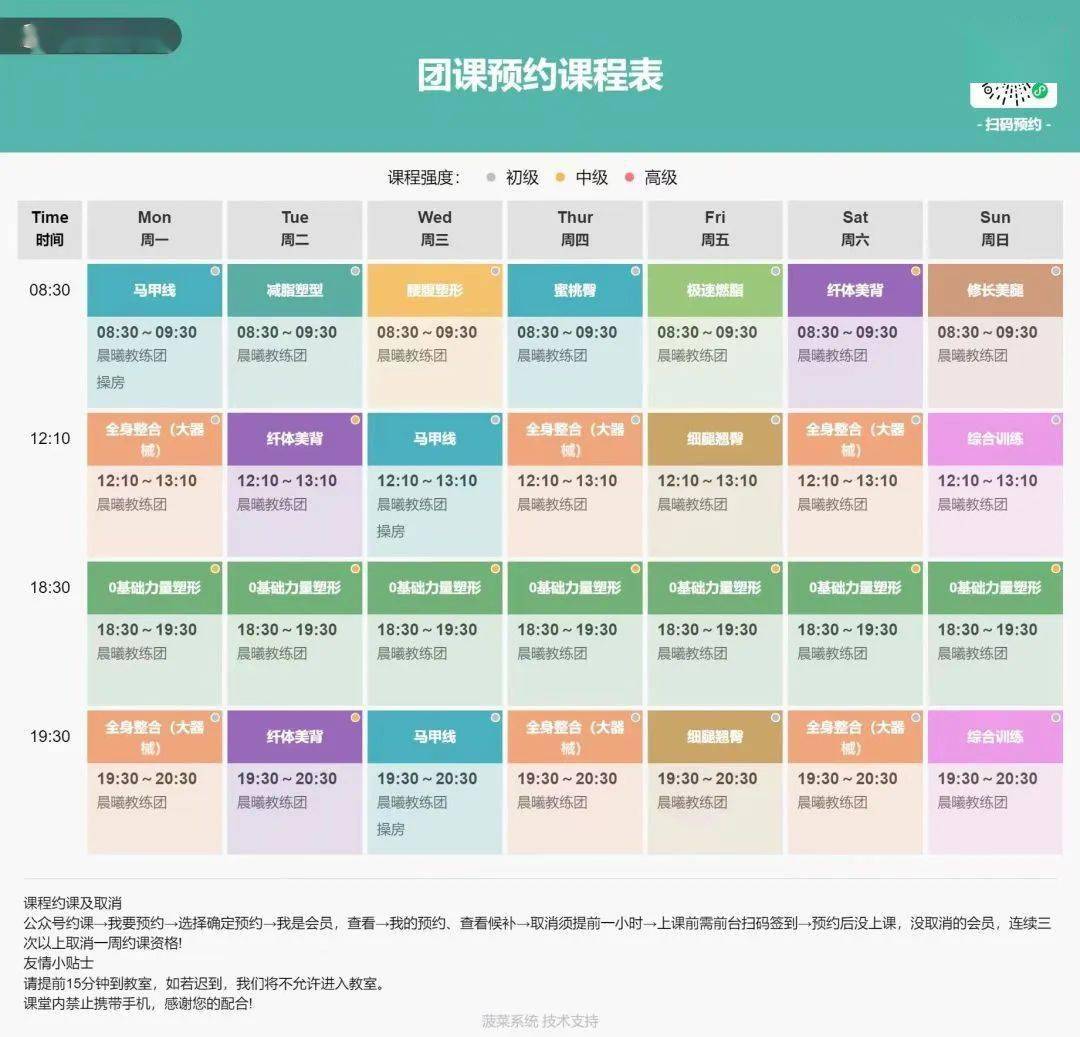
Task: Select the Mon 周一 column header
Action: [x=154, y=229]
